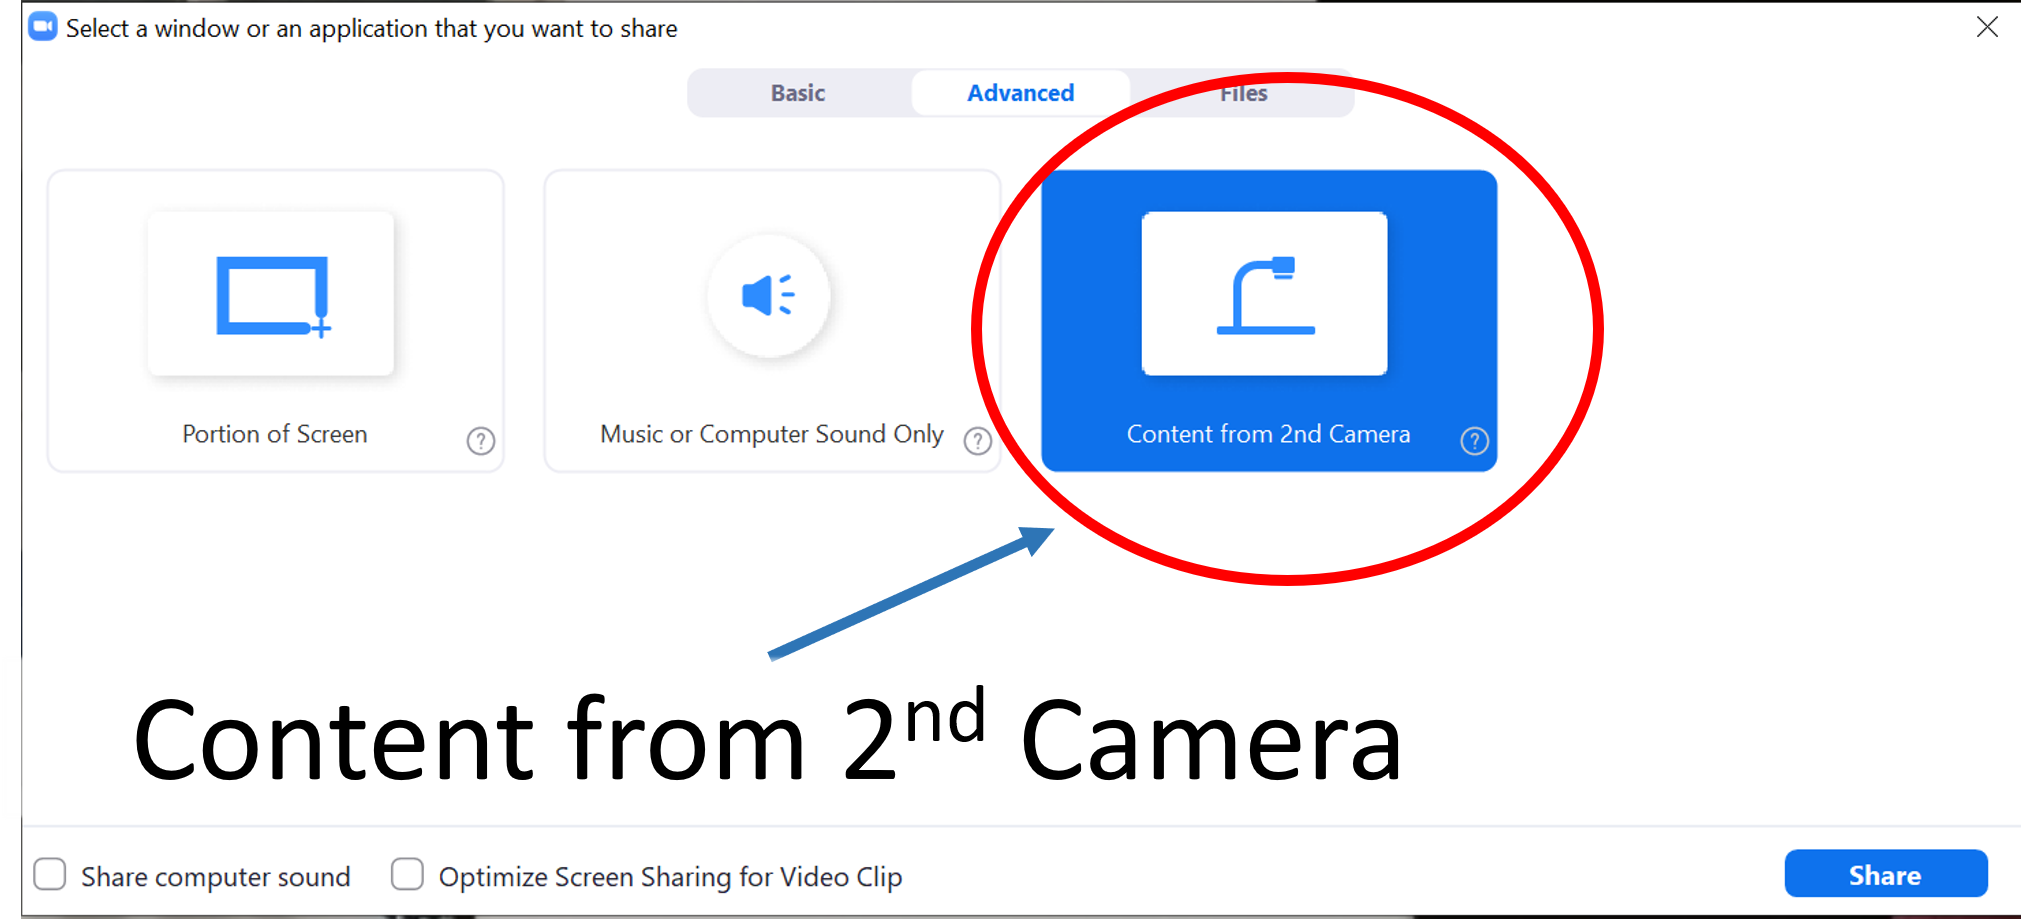Uncheck the Share computer sound checkbox
Screen dimensions: 2021x919
pyautogui.click(x=50, y=874)
